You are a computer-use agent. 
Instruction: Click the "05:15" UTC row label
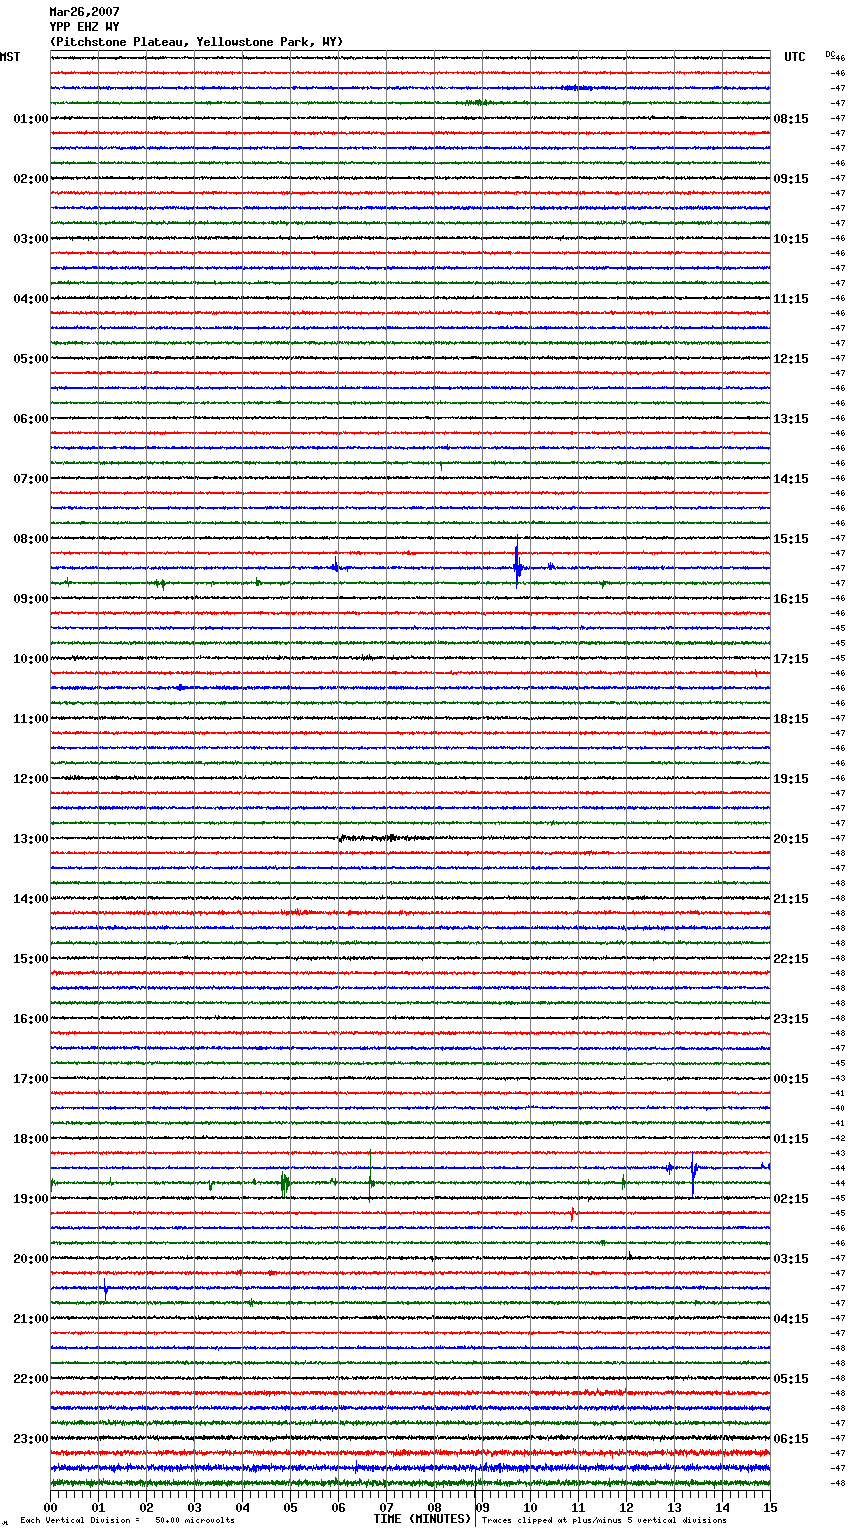[x=791, y=1379]
